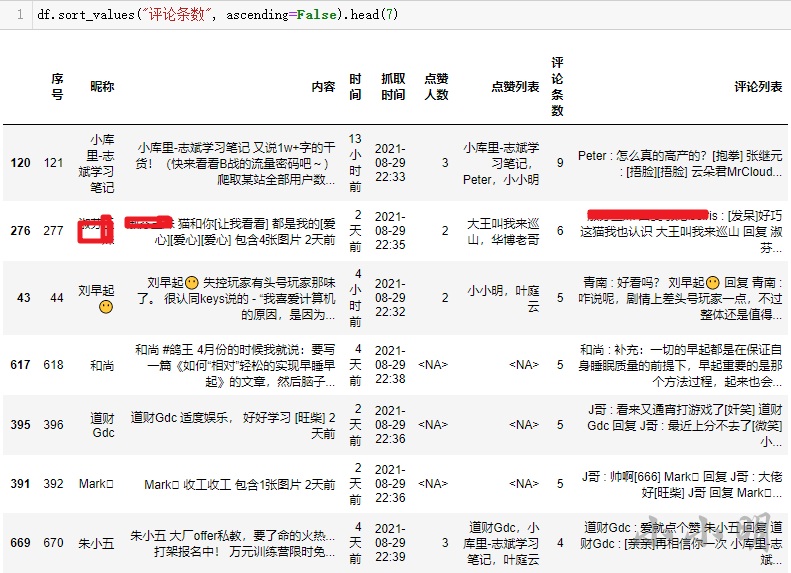This screenshot has width=791, height=573.
Task: Click content cell 收工收工 包含1张图片
Action: [x=240, y=485]
